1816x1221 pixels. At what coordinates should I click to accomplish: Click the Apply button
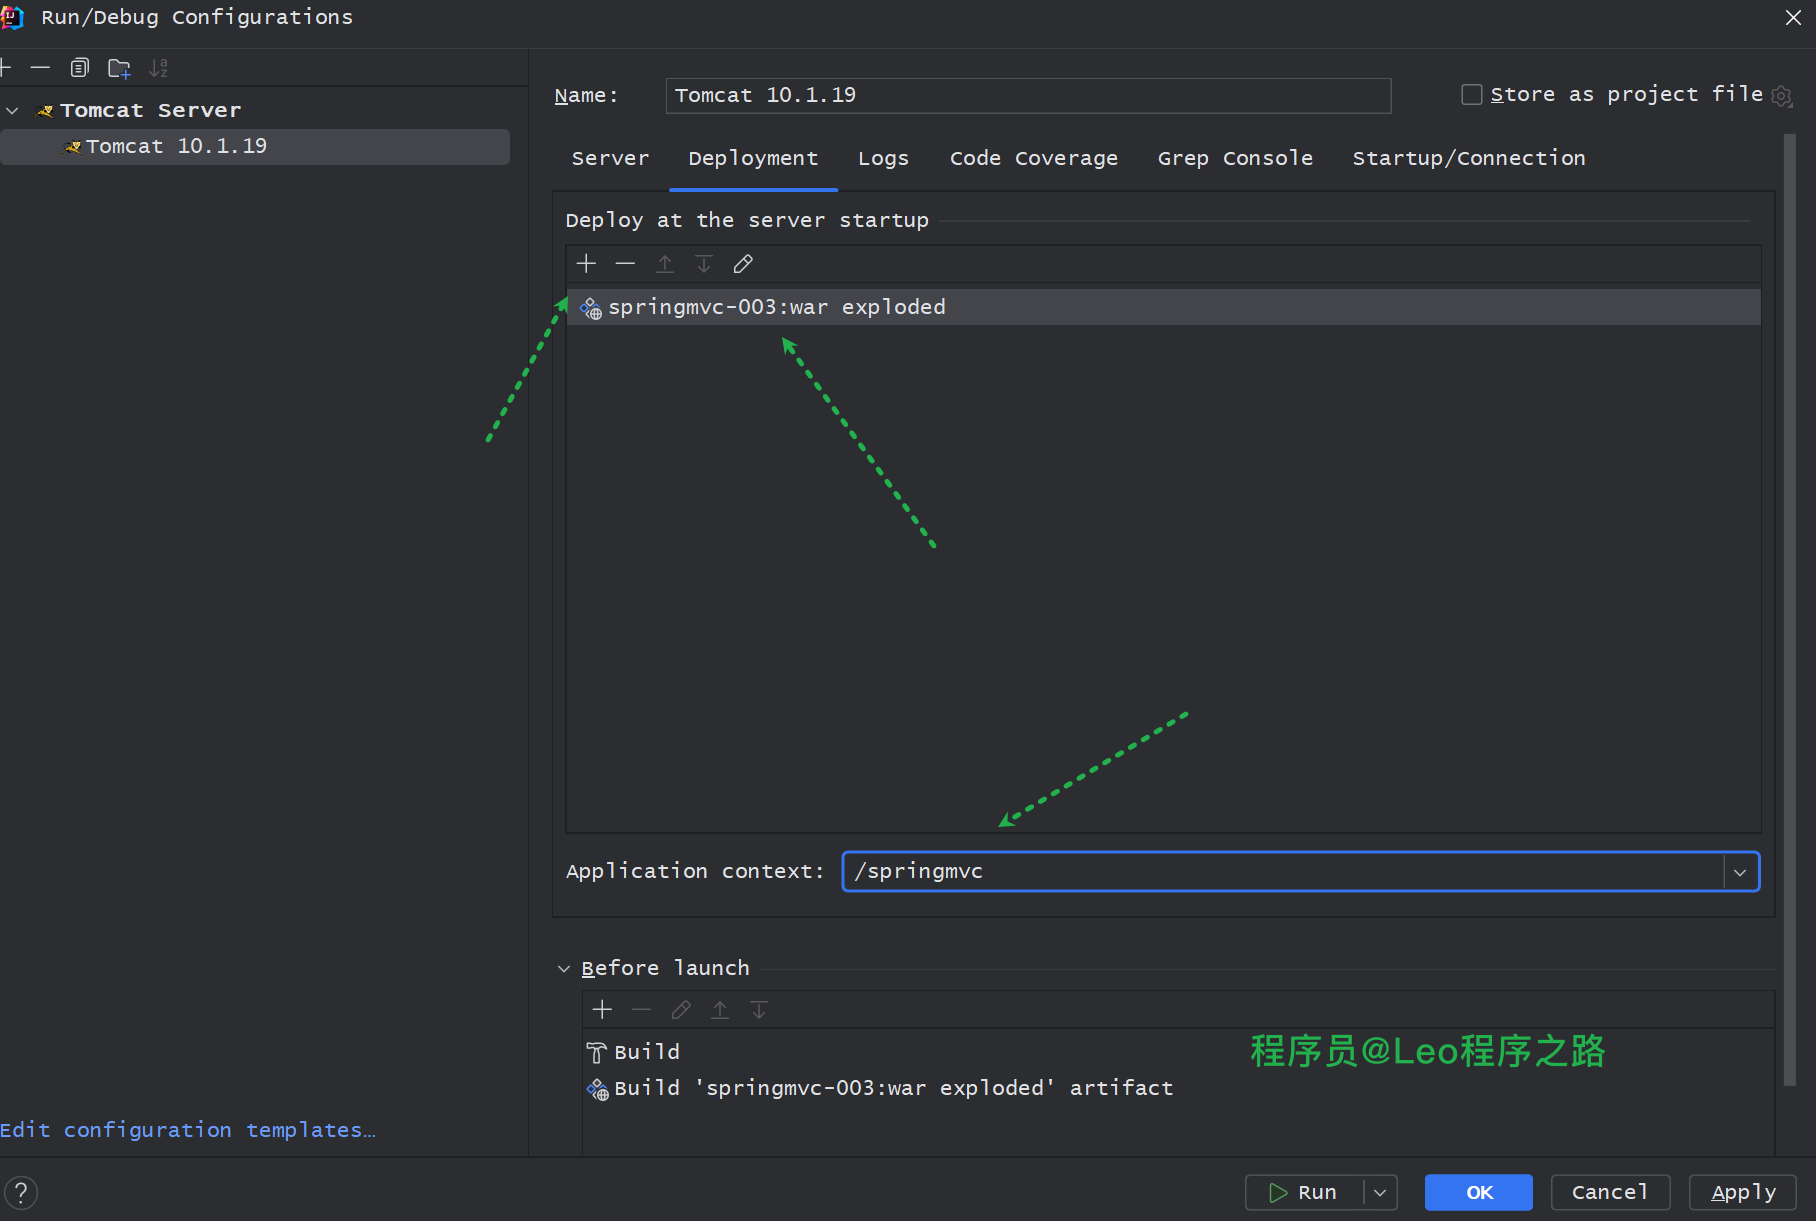point(1743,1193)
